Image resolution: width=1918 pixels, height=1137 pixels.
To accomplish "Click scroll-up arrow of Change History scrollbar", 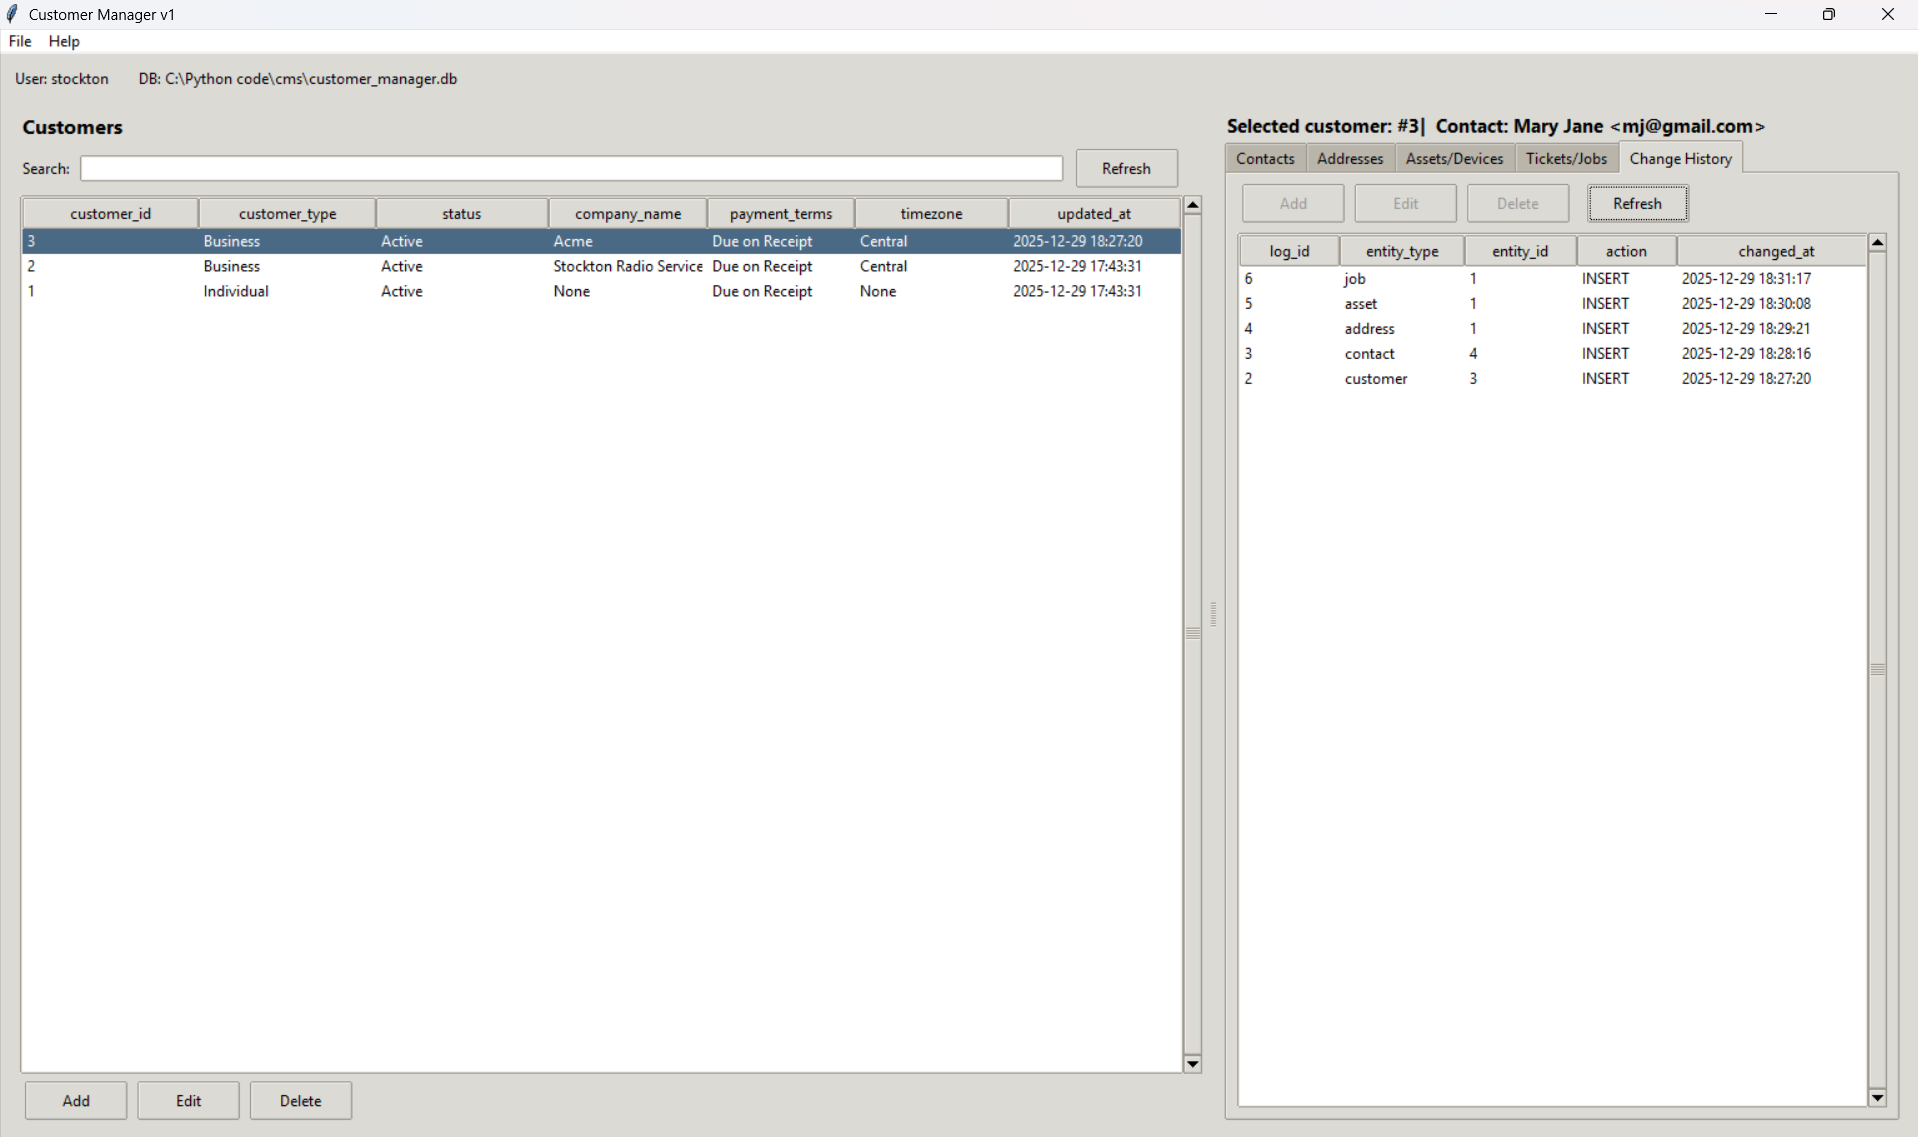I will 1877,242.
